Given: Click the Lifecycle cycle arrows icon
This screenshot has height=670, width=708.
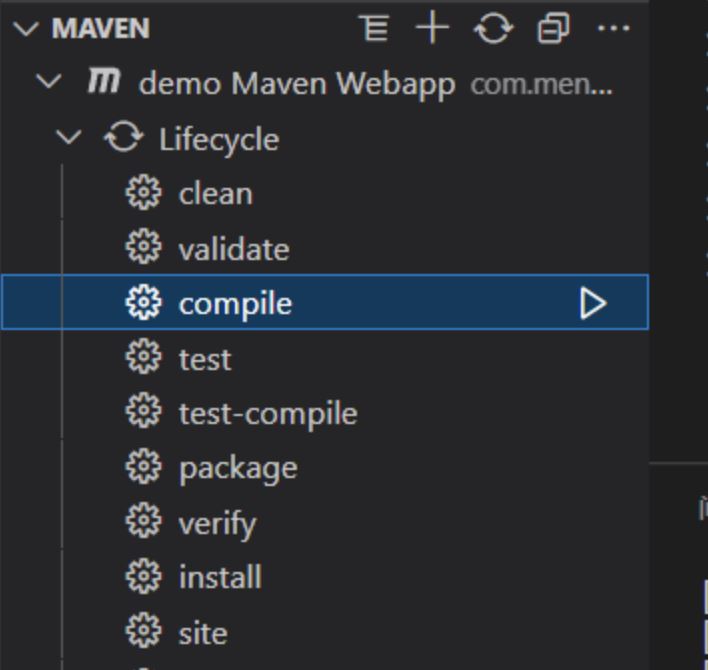Looking at the screenshot, I should 124,136.
